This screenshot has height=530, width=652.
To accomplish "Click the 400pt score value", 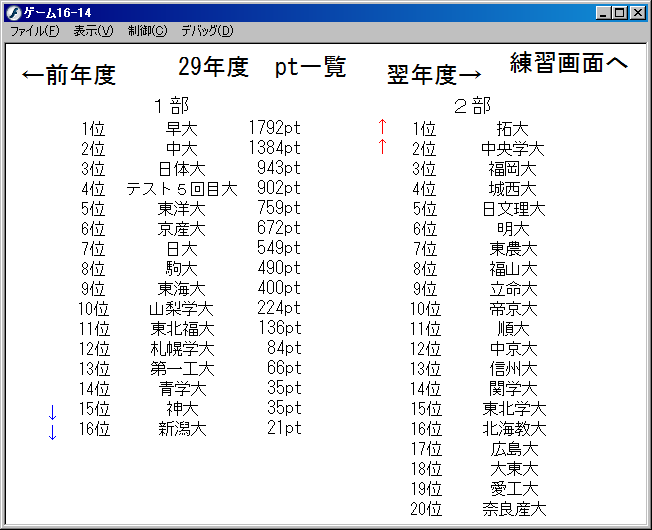I will pos(279,287).
